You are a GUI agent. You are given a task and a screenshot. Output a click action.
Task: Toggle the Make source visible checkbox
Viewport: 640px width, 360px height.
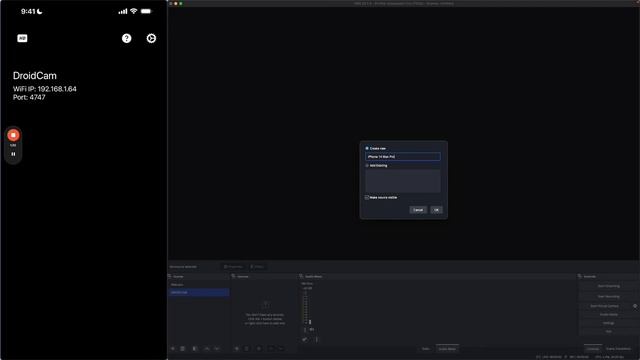pyautogui.click(x=367, y=197)
